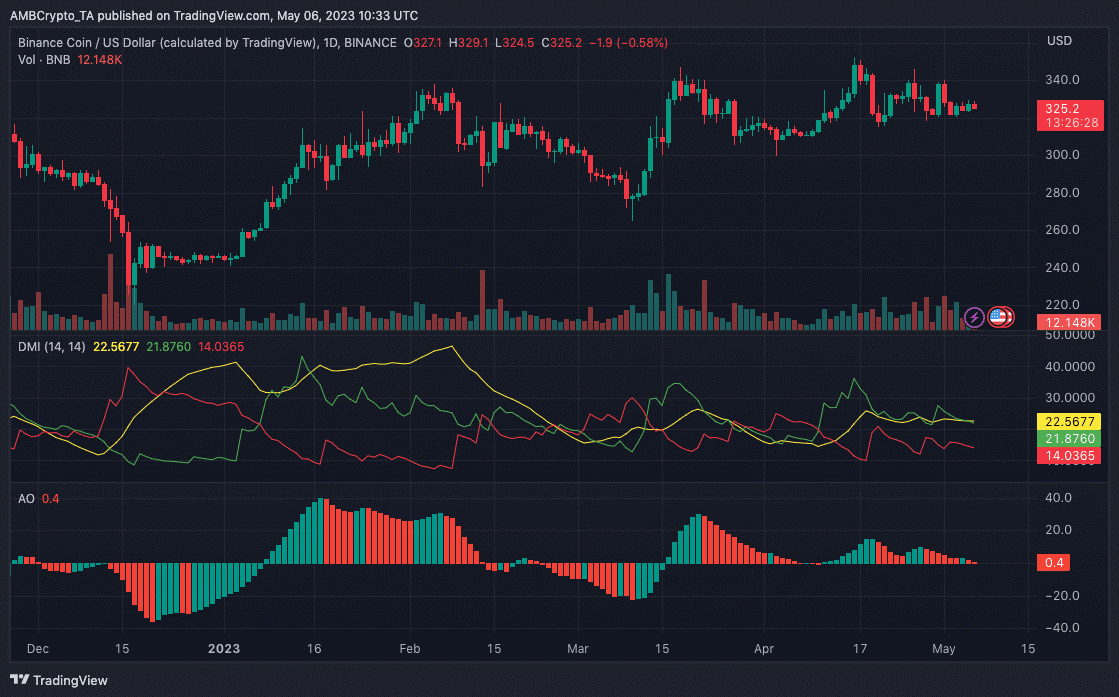Click the TradingView logo at bottom left
Screen dimensions: 1119x697
tap(59, 680)
